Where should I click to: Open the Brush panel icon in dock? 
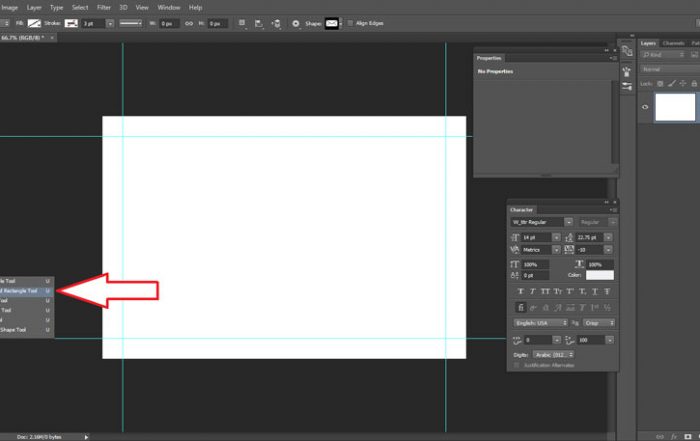pos(627,86)
